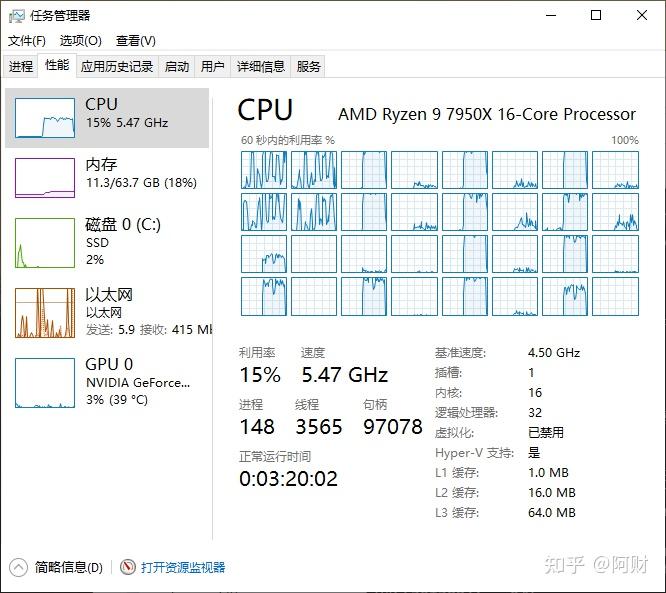Viewport: 666px width, 593px height.
Task: Click the 简略信息(D) button text
Action: 69,567
